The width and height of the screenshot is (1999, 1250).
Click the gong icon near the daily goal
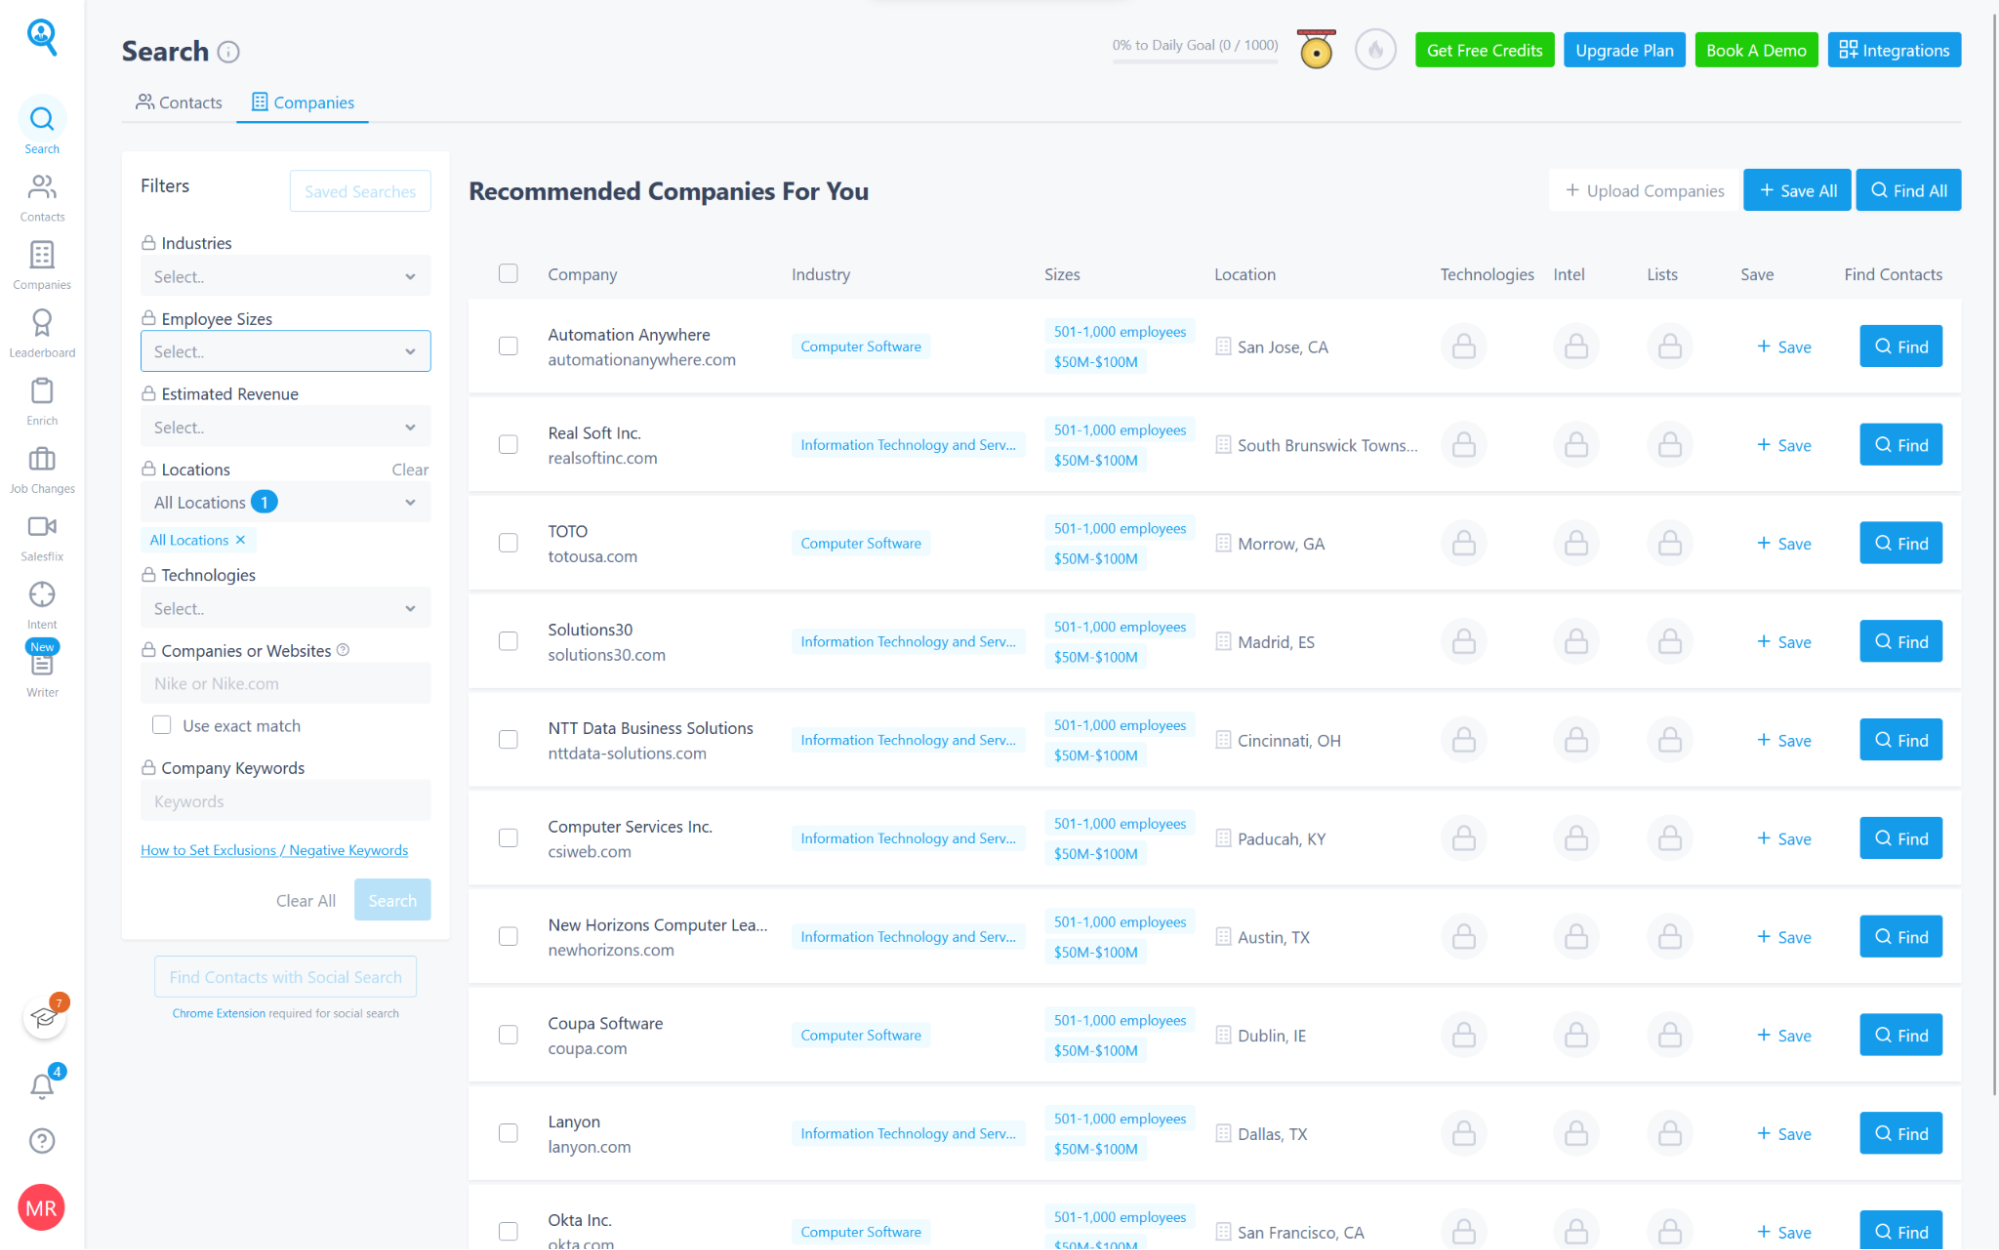[1315, 49]
